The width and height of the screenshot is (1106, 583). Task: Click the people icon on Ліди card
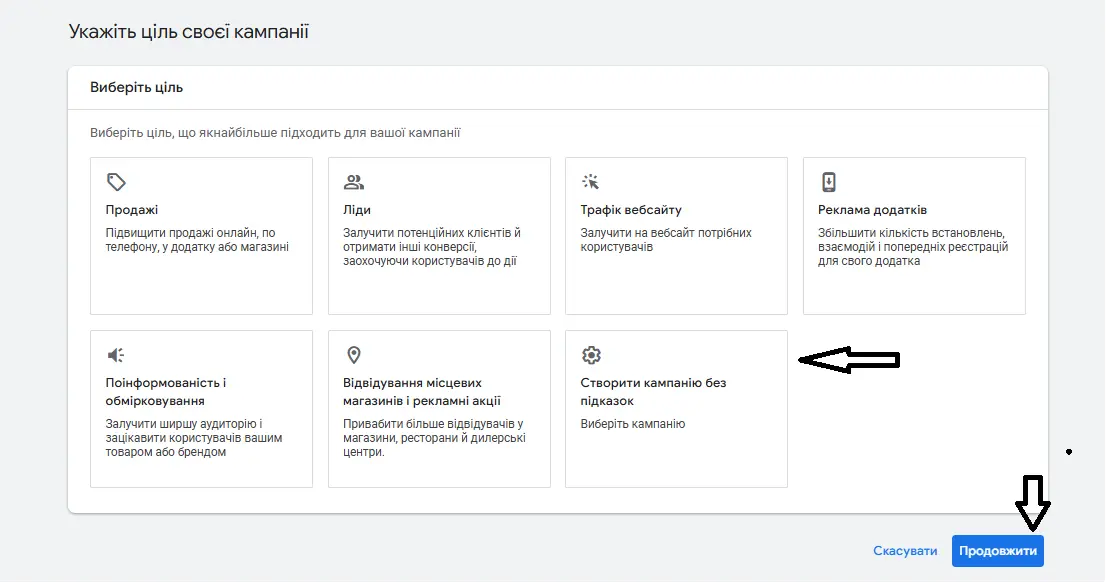click(354, 182)
